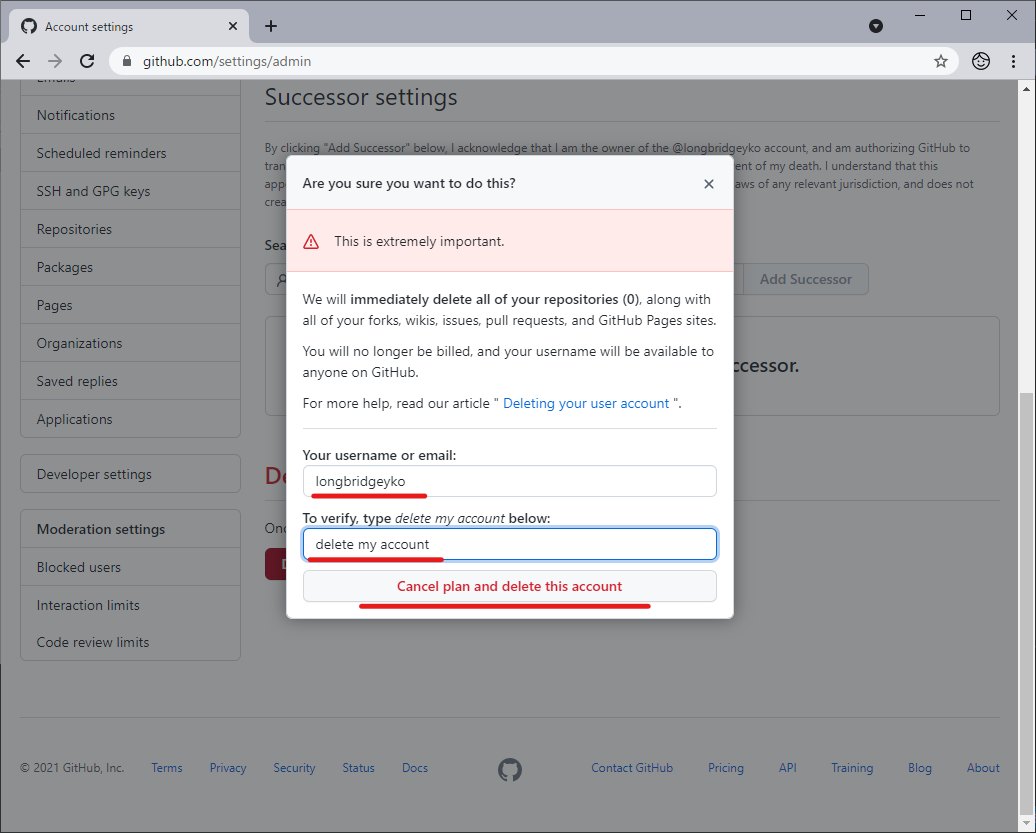The image size is (1036, 833).
Task: Focus the 'delete my account' verification field
Action: [509, 544]
